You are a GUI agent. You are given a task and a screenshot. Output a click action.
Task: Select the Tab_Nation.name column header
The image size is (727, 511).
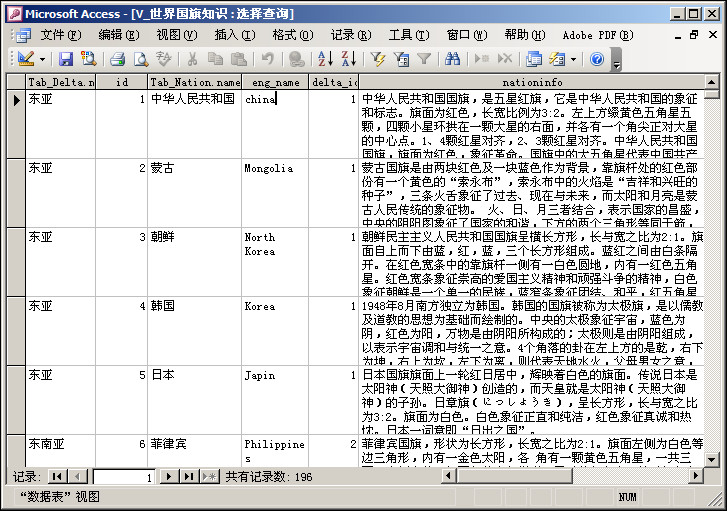click(x=195, y=82)
